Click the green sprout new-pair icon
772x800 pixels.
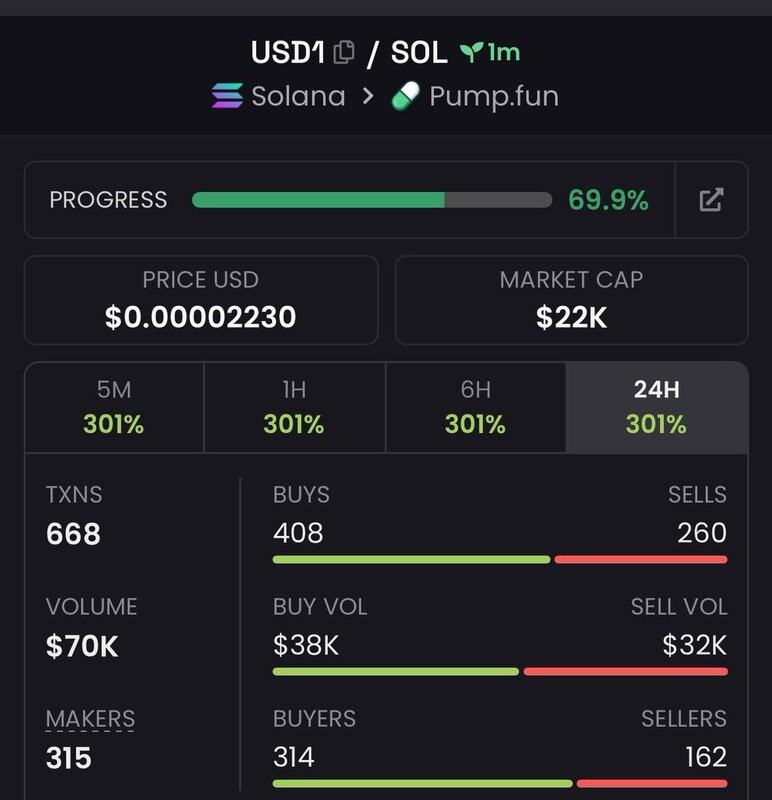(471, 52)
